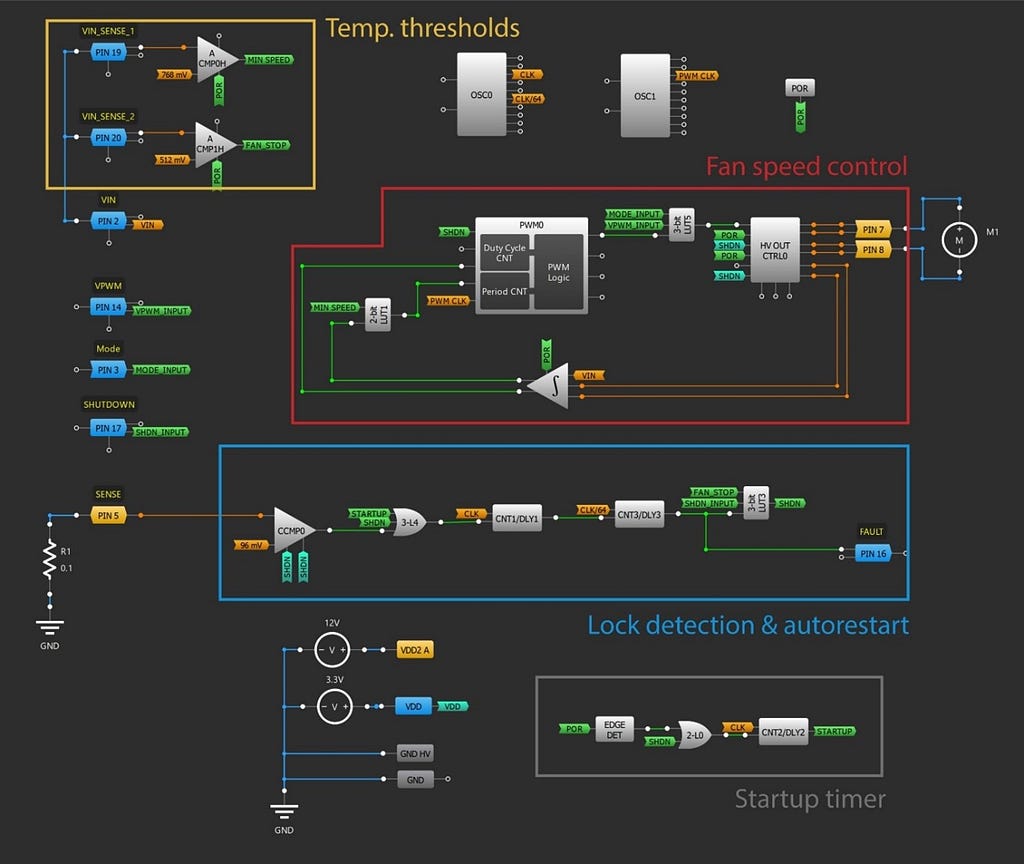Select the CNT2/DLY2 counter block
The width and height of the screenshot is (1024, 864).
[783, 732]
